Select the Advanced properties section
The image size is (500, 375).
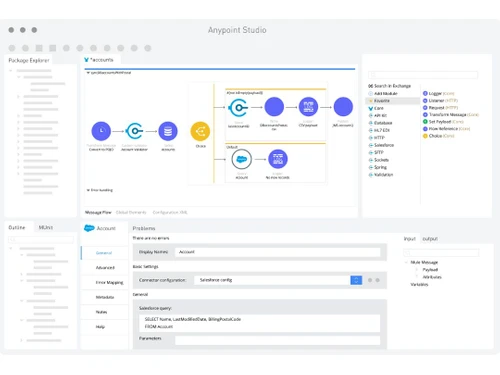[104, 268]
